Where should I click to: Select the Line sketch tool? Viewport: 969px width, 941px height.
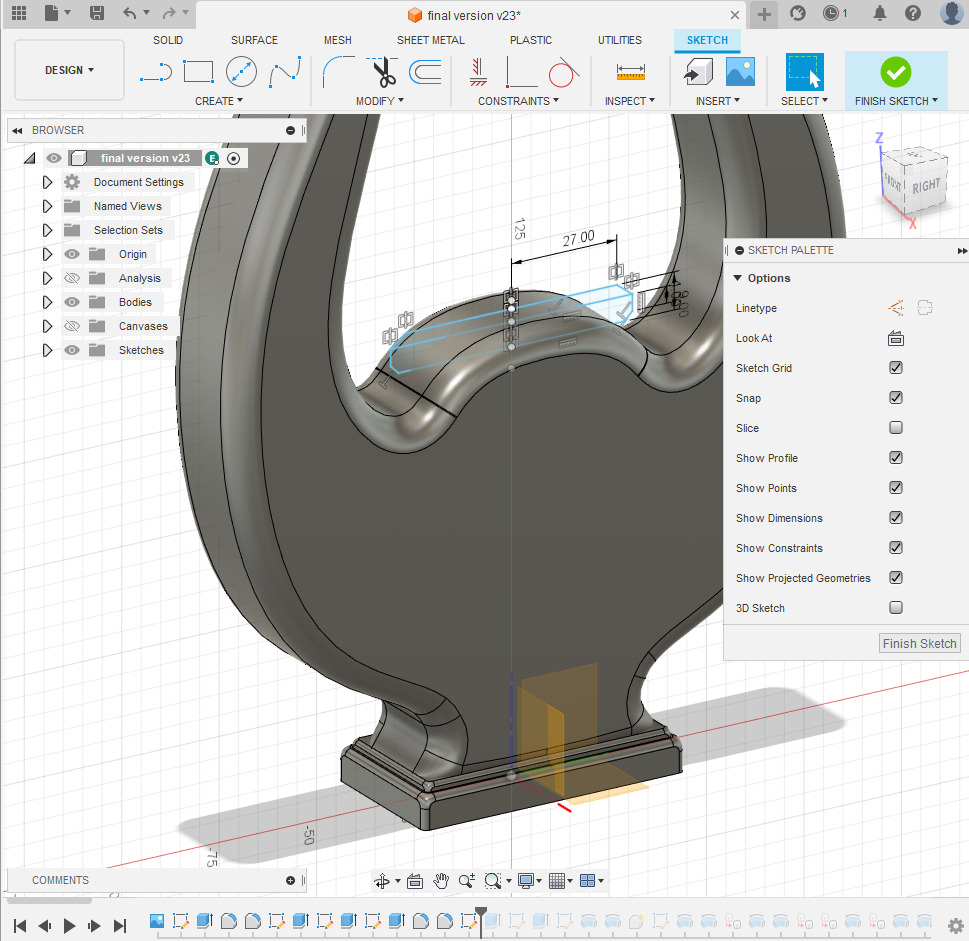(x=155, y=72)
